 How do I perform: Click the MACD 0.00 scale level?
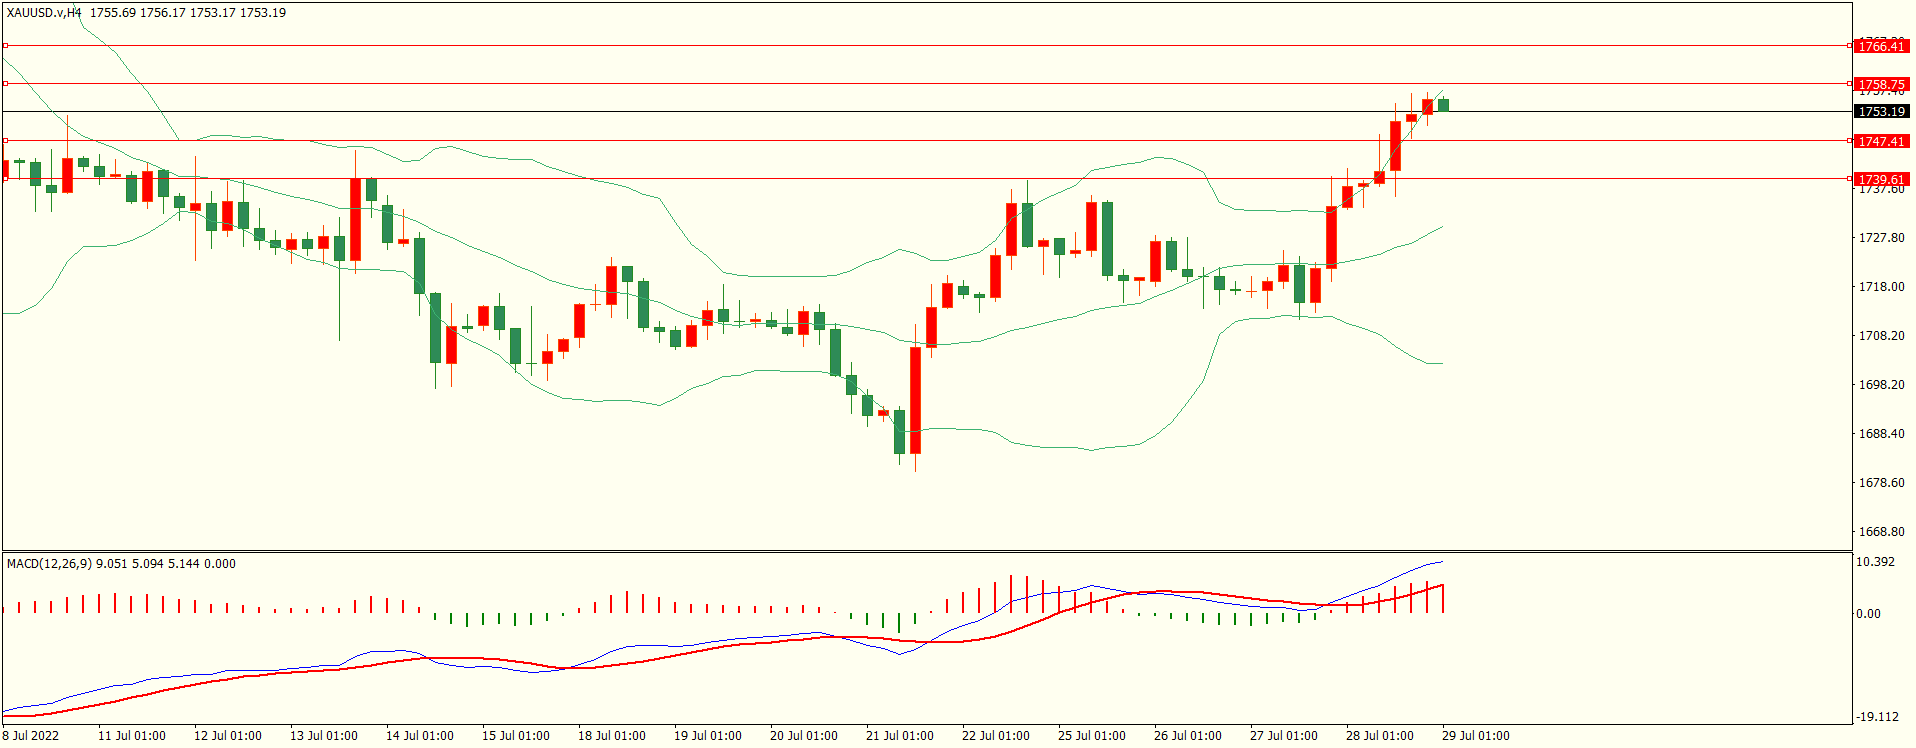(1868, 614)
